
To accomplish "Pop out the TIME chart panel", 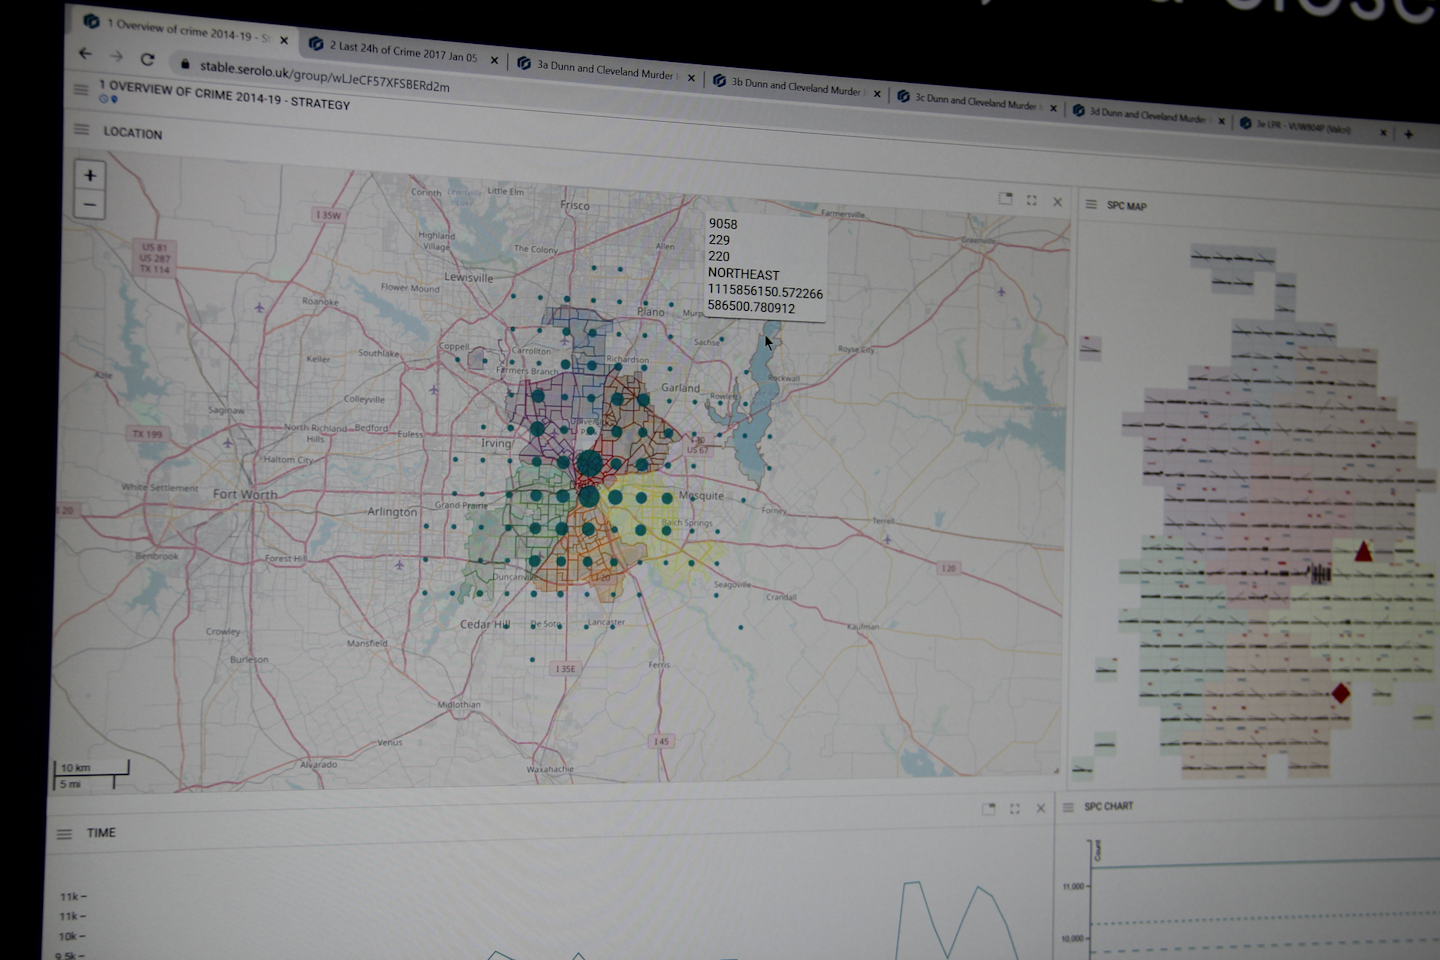I will (x=989, y=808).
